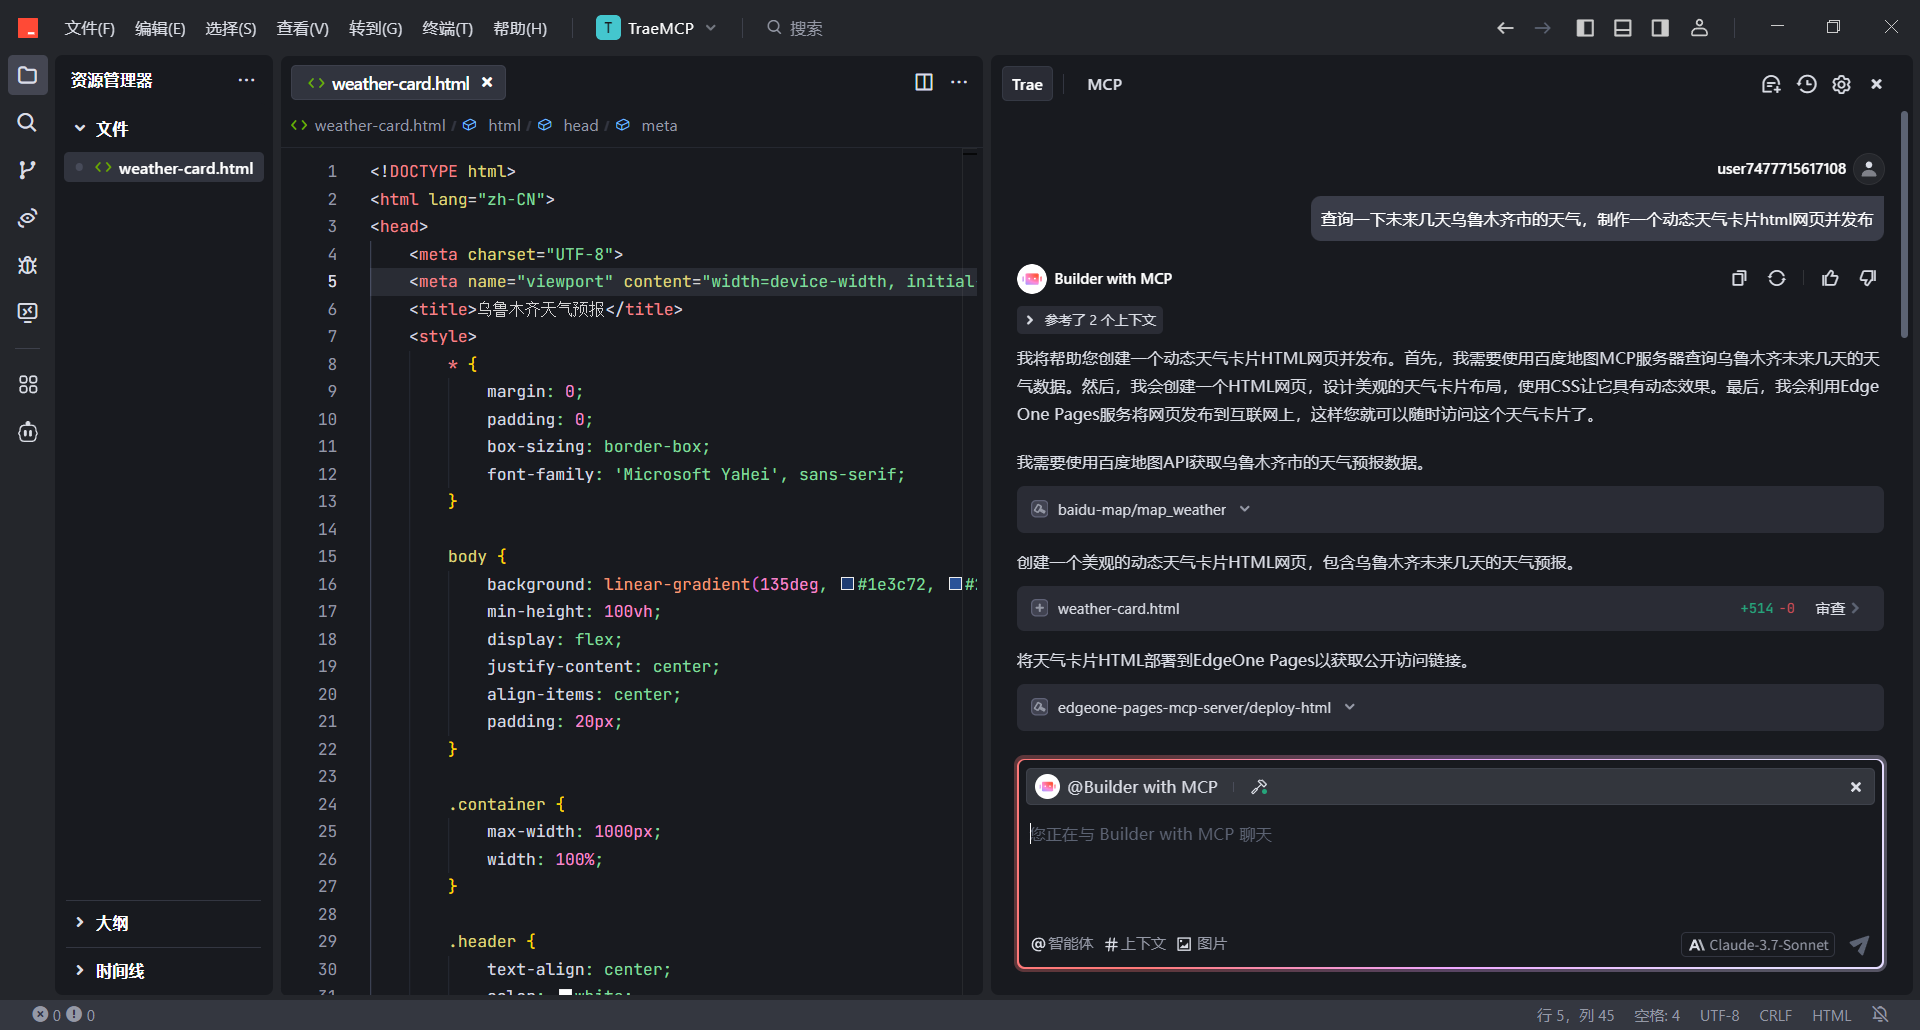Click 审查 to review weather-card.html changes
This screenshot has height=1030, width=1920.
tap(1837, 608)
